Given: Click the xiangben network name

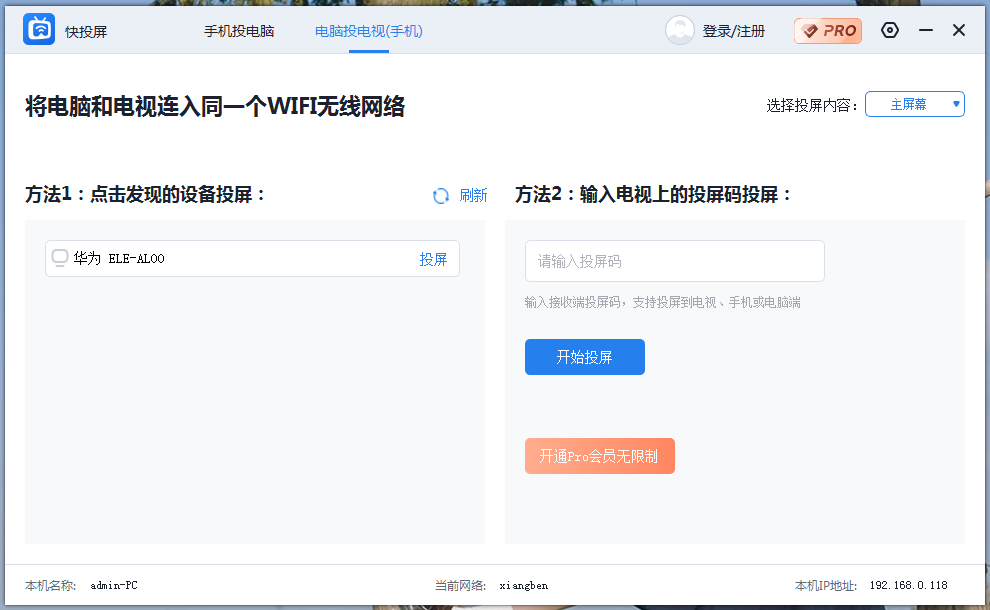Looking at the screenshot, I should coord(523,585).
